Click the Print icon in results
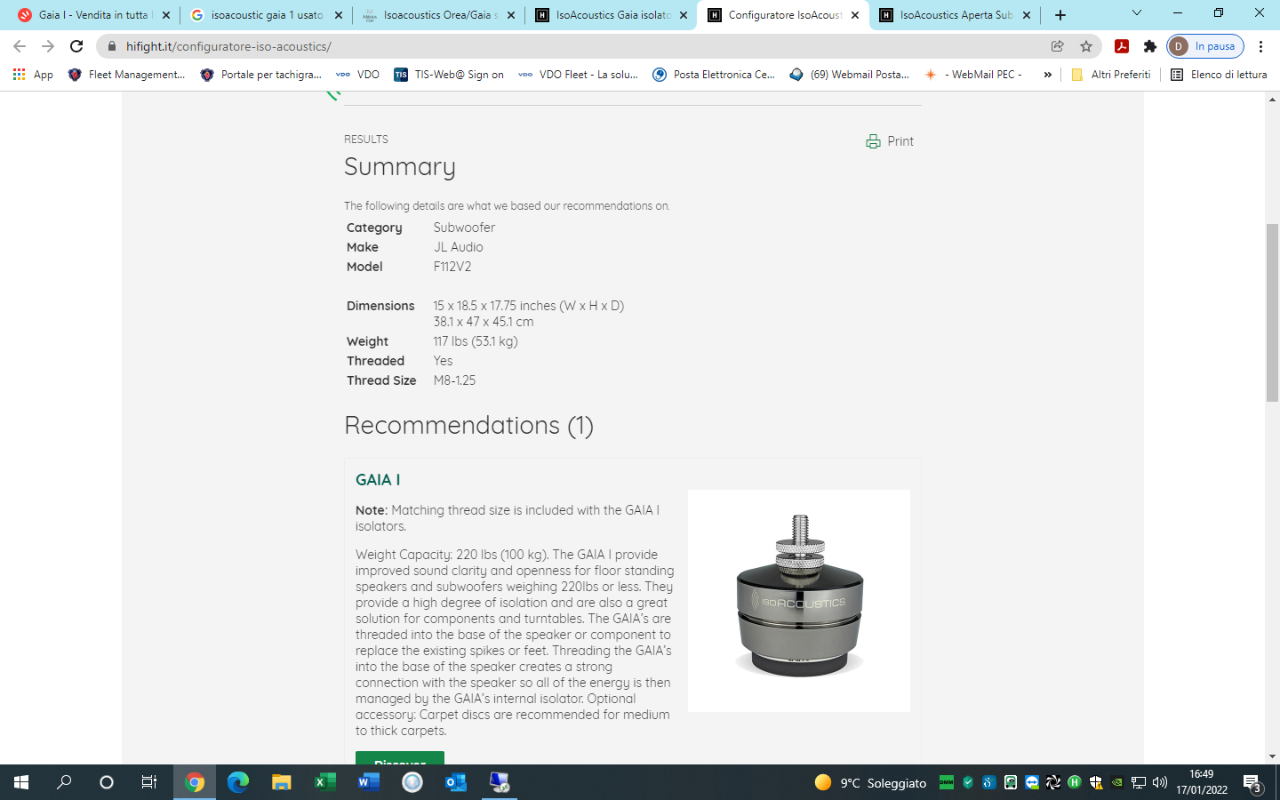Viewport: 1280px width, 800px height. (x=873, y=141)
